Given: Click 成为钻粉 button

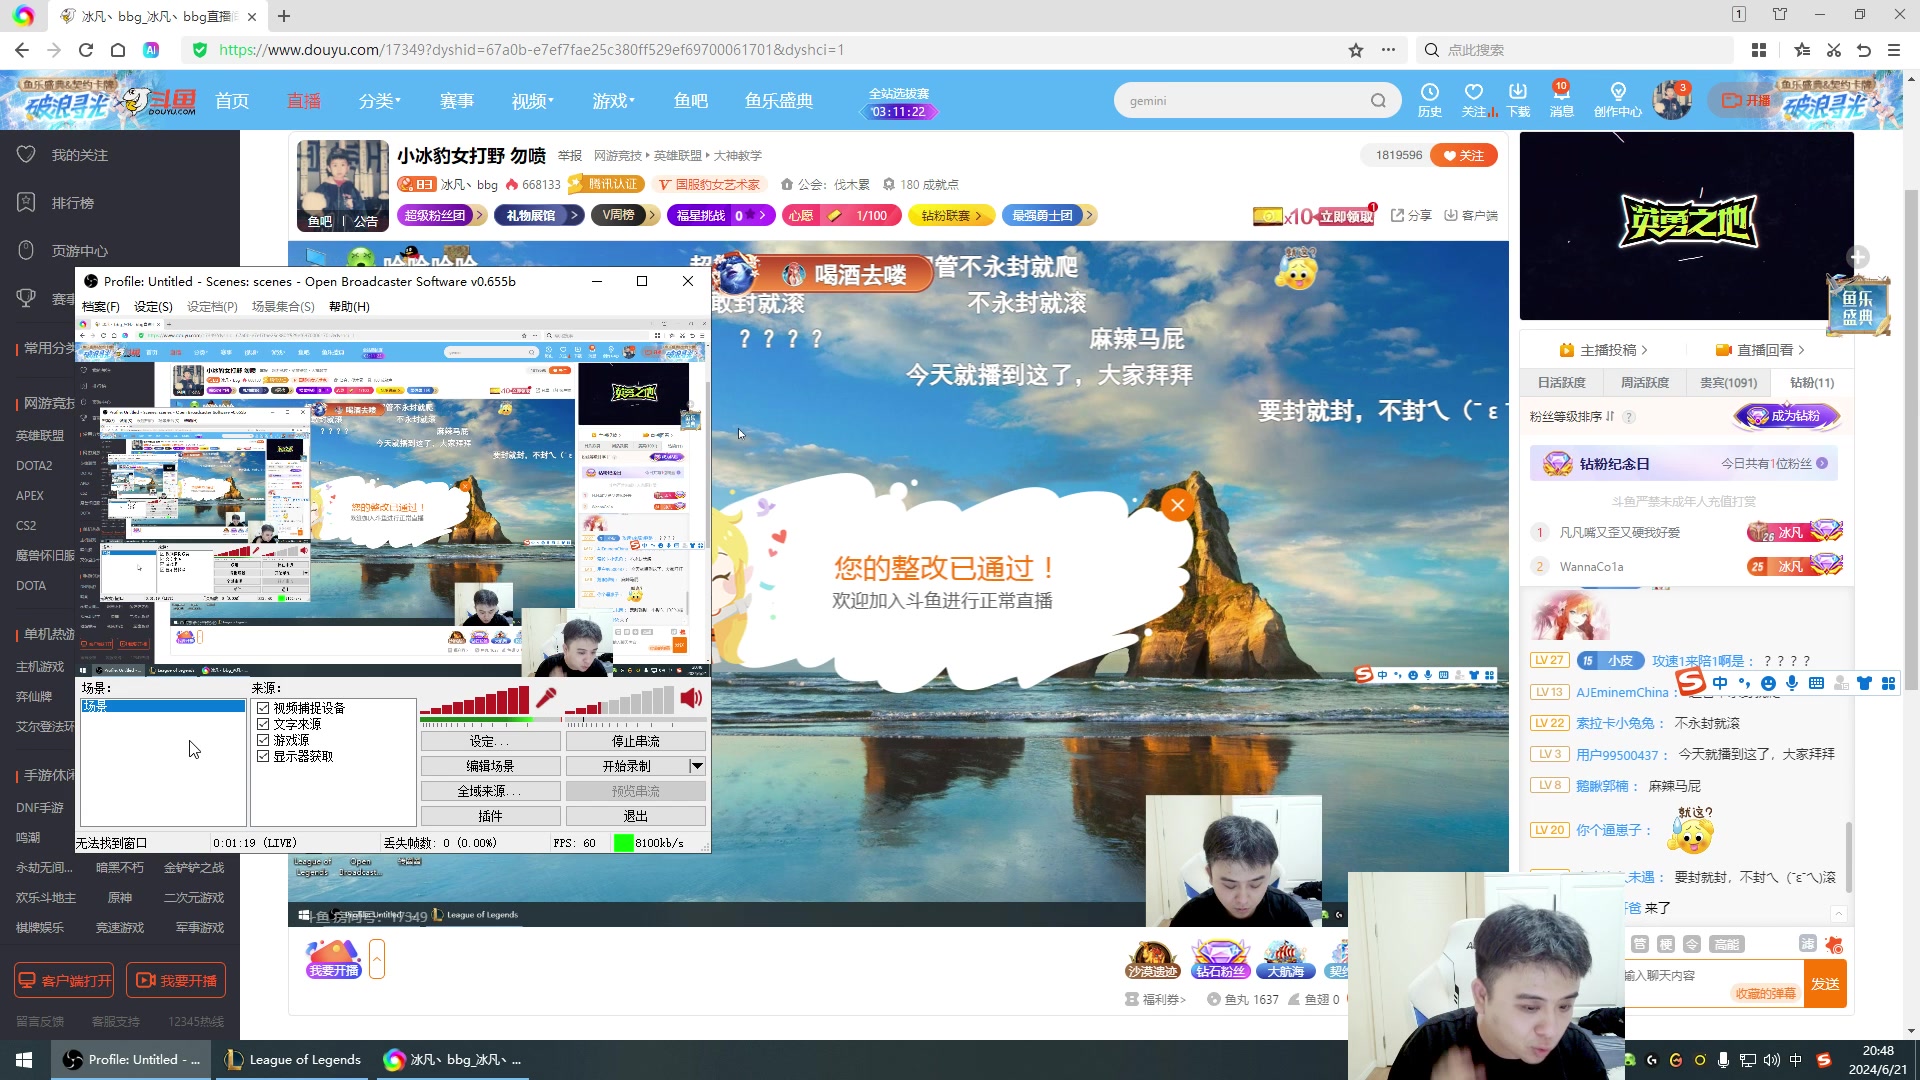Looking at the screenshot, I should (x=1788, y=416).
